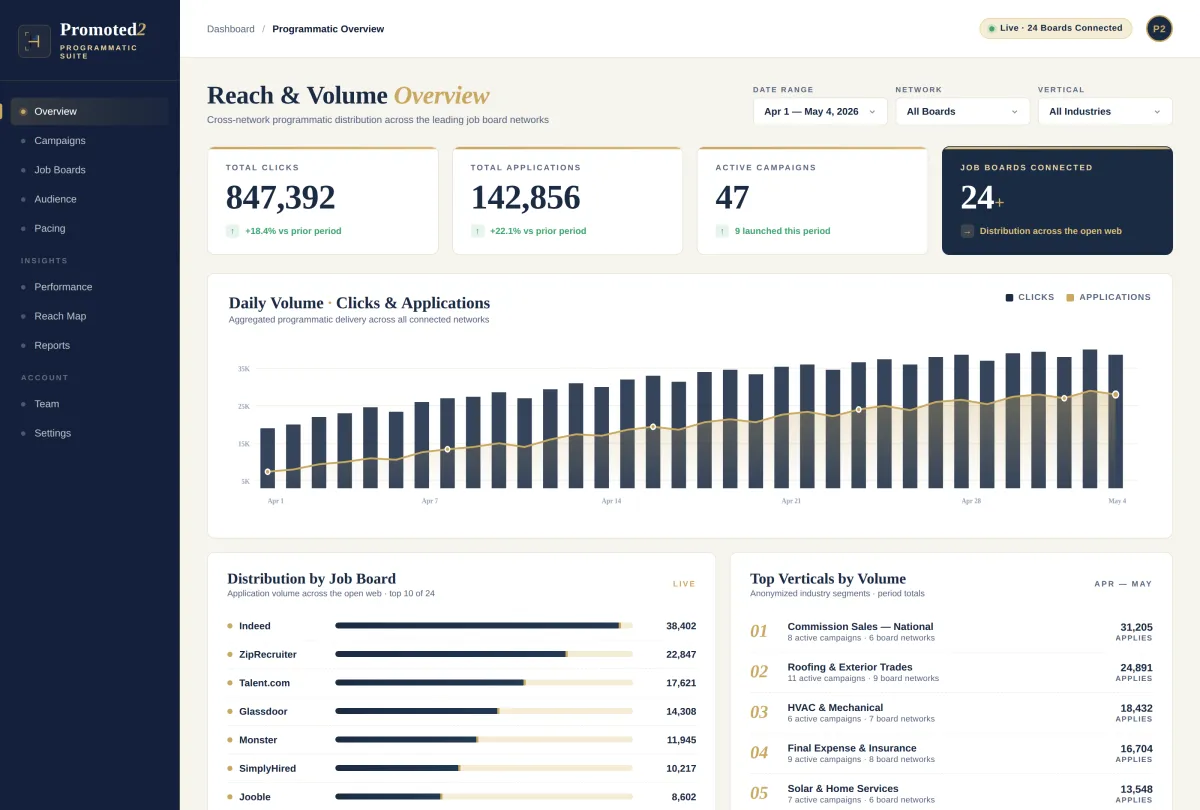The width and height of the screenshot is (1200, 810).
Task: Click up-arrow trend icon under Total Applications
Action: tap(477, 231)
